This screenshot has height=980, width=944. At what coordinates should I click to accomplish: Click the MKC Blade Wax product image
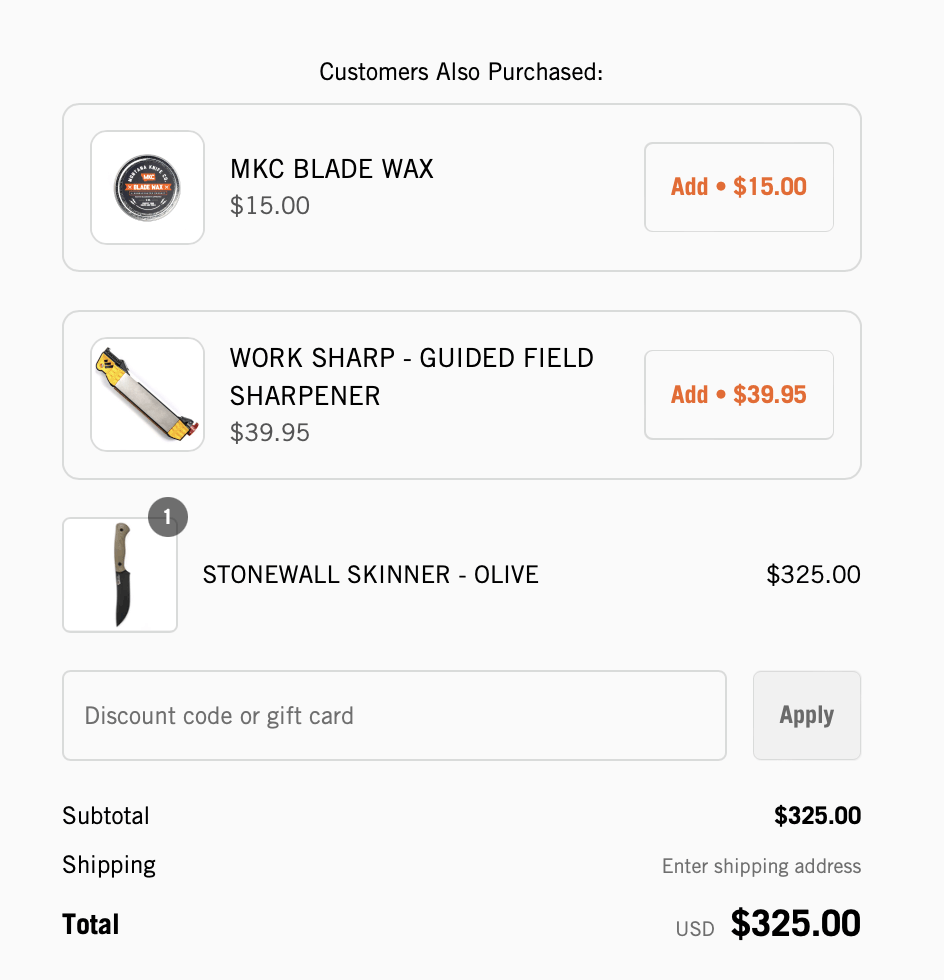pos(148,187)
